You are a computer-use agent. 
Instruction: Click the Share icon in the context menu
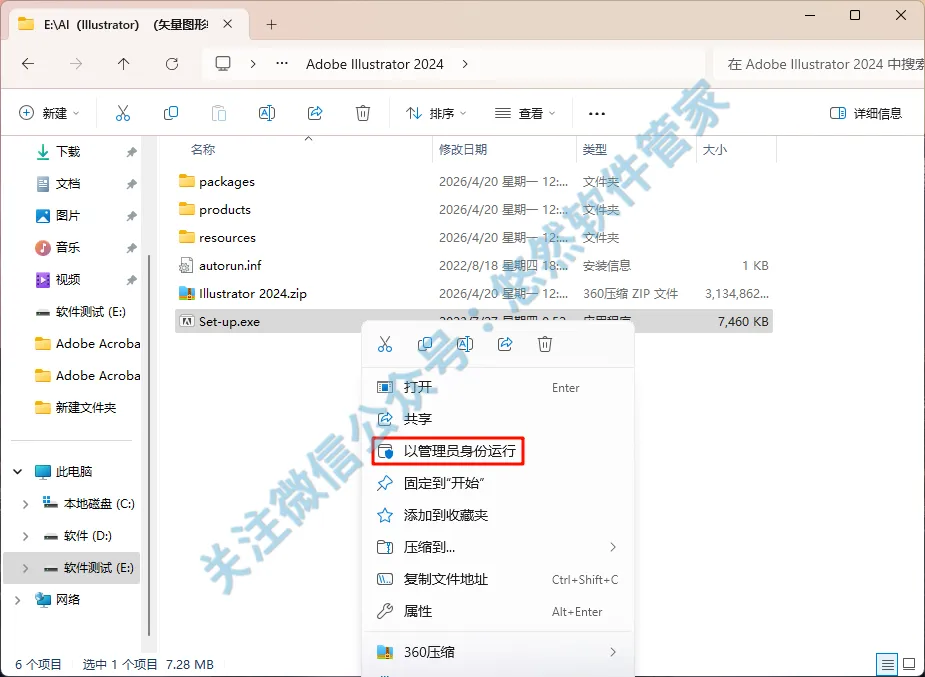pos(505,344)
